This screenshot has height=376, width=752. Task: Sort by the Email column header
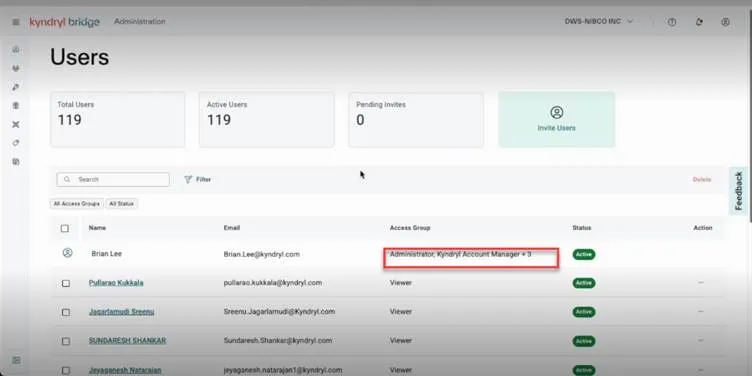[232, 228]
